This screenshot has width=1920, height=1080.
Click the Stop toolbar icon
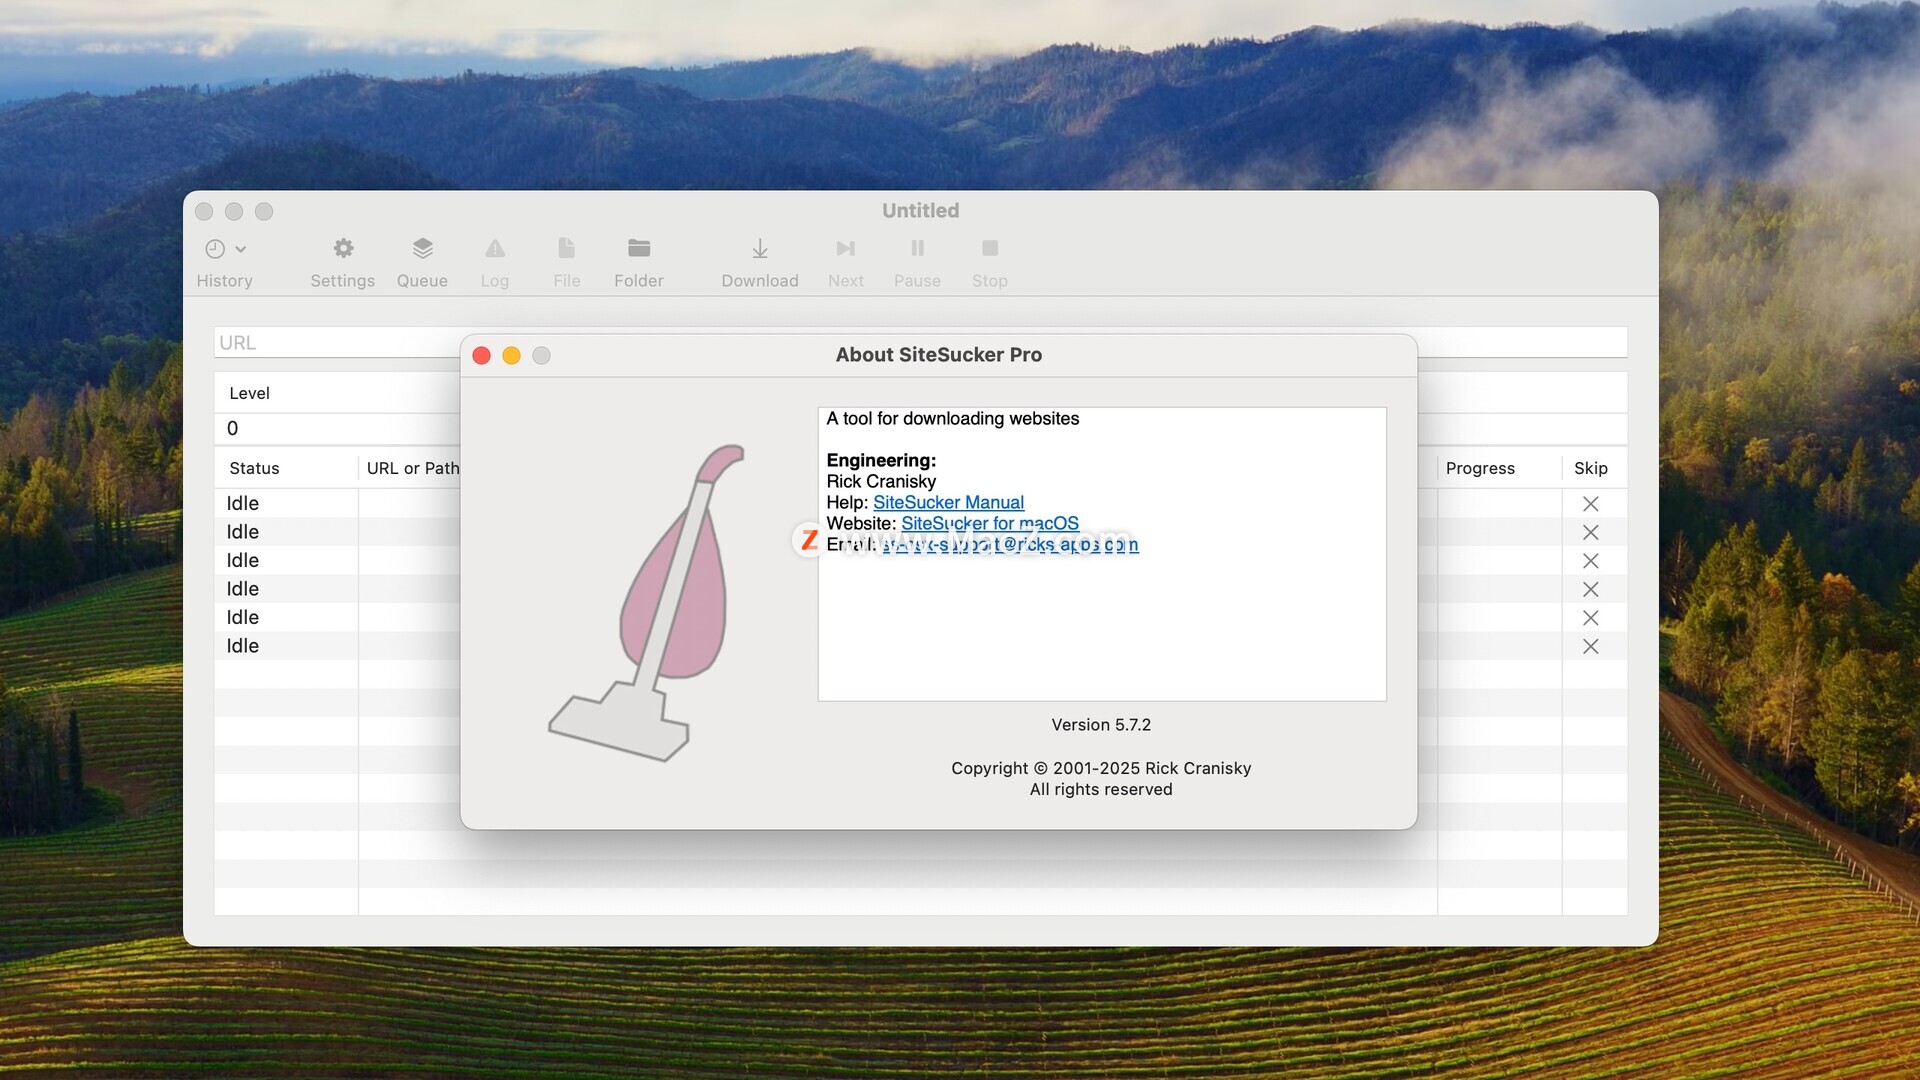(x=990, y=248)
